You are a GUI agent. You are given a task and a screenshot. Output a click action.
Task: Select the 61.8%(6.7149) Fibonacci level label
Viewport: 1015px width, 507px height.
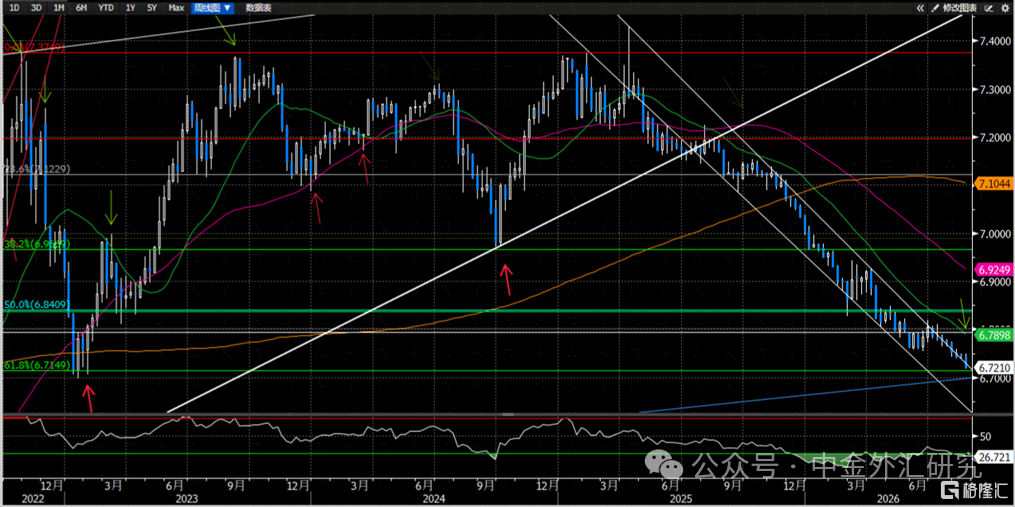point(36,365)
